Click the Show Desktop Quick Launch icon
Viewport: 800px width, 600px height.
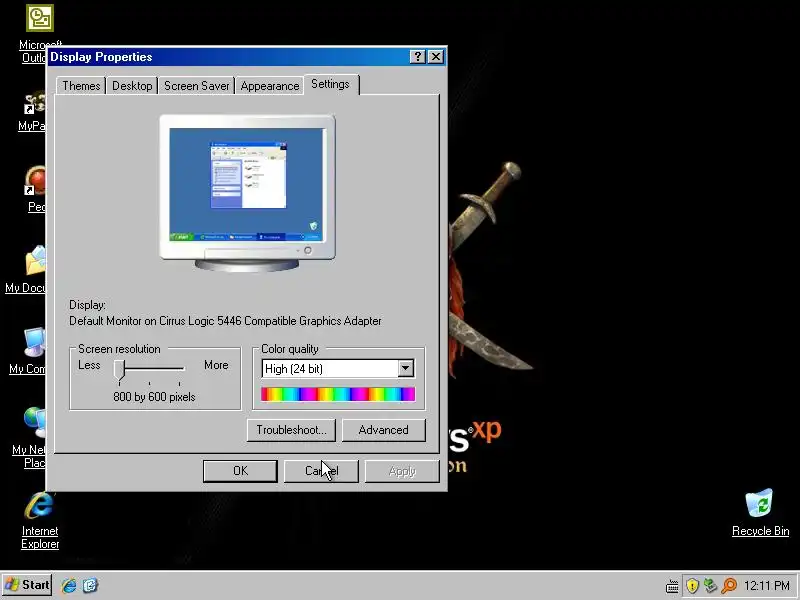[x=90, y=585]
